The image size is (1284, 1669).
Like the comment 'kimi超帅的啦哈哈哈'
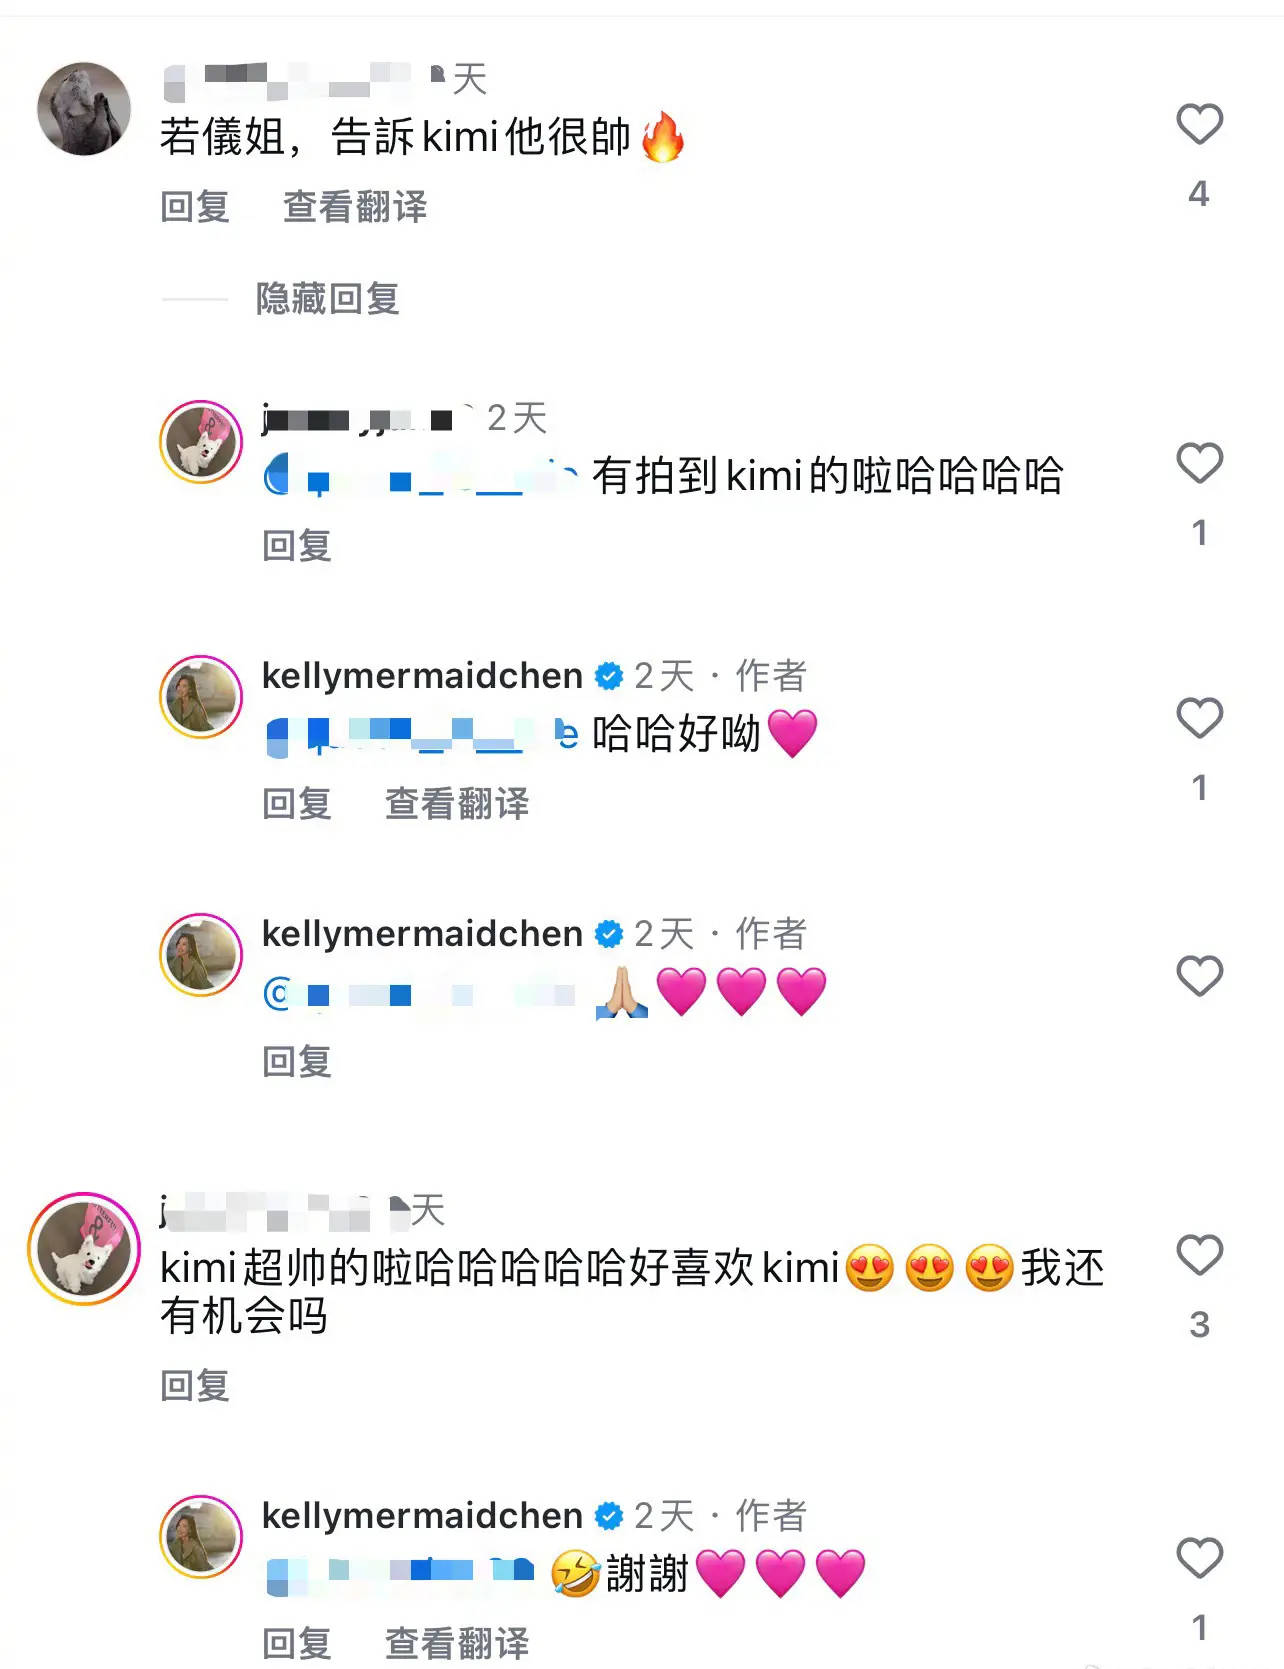[x=1199, y=1256]
